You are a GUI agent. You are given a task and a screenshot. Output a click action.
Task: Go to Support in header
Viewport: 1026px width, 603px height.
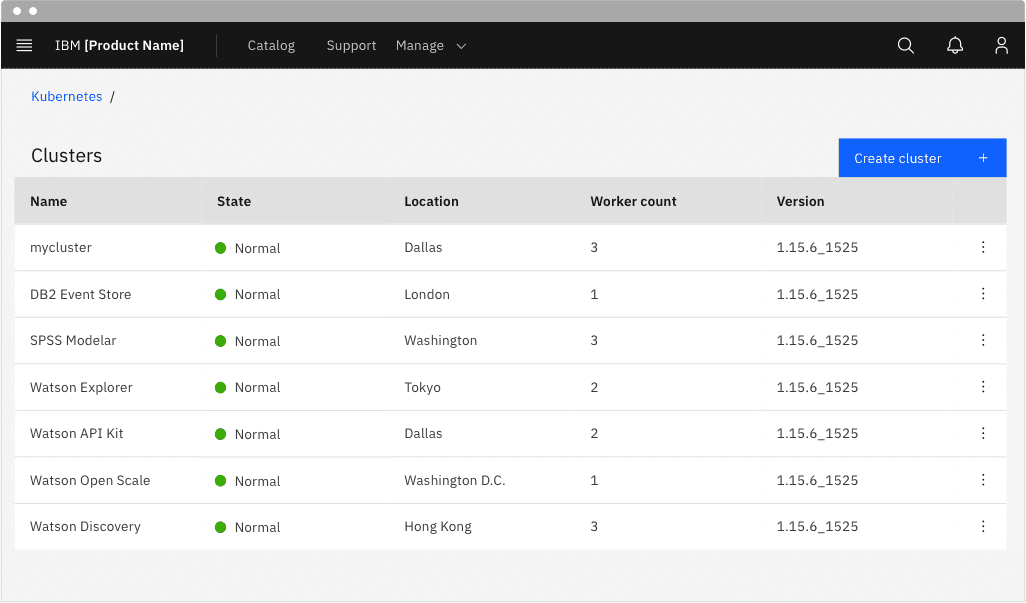point(351,46)
